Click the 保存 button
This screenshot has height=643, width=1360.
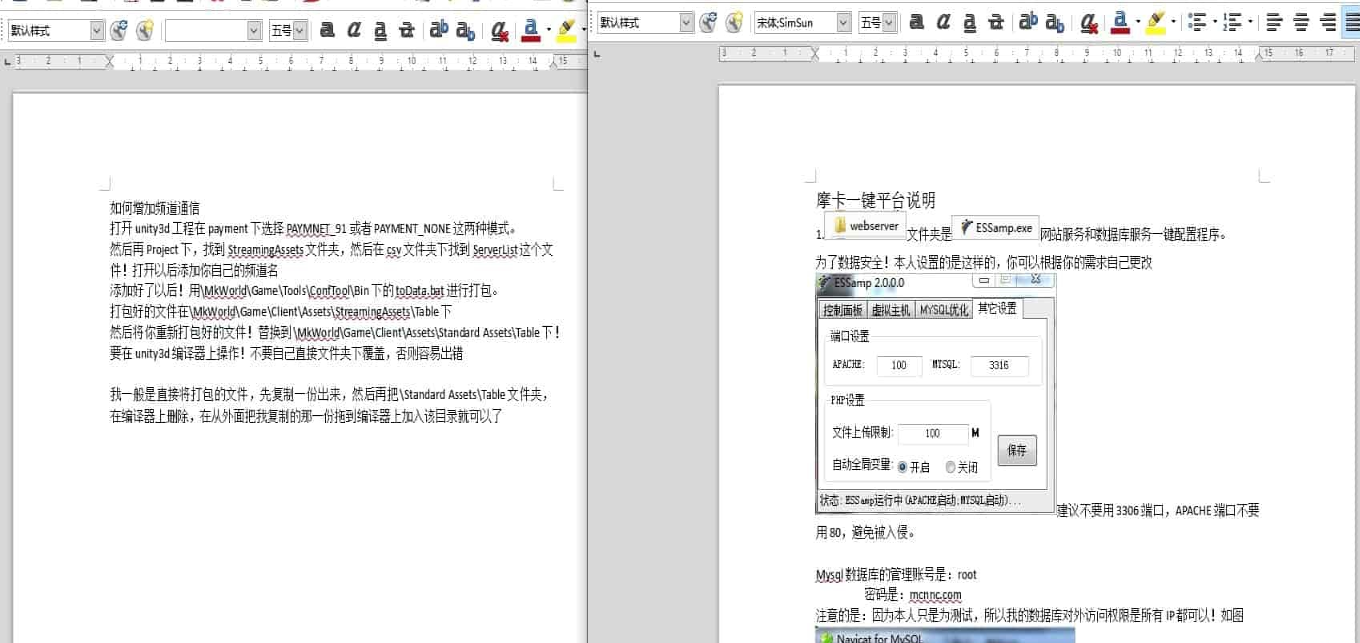pyautogui.click(x=1017, y=451)
